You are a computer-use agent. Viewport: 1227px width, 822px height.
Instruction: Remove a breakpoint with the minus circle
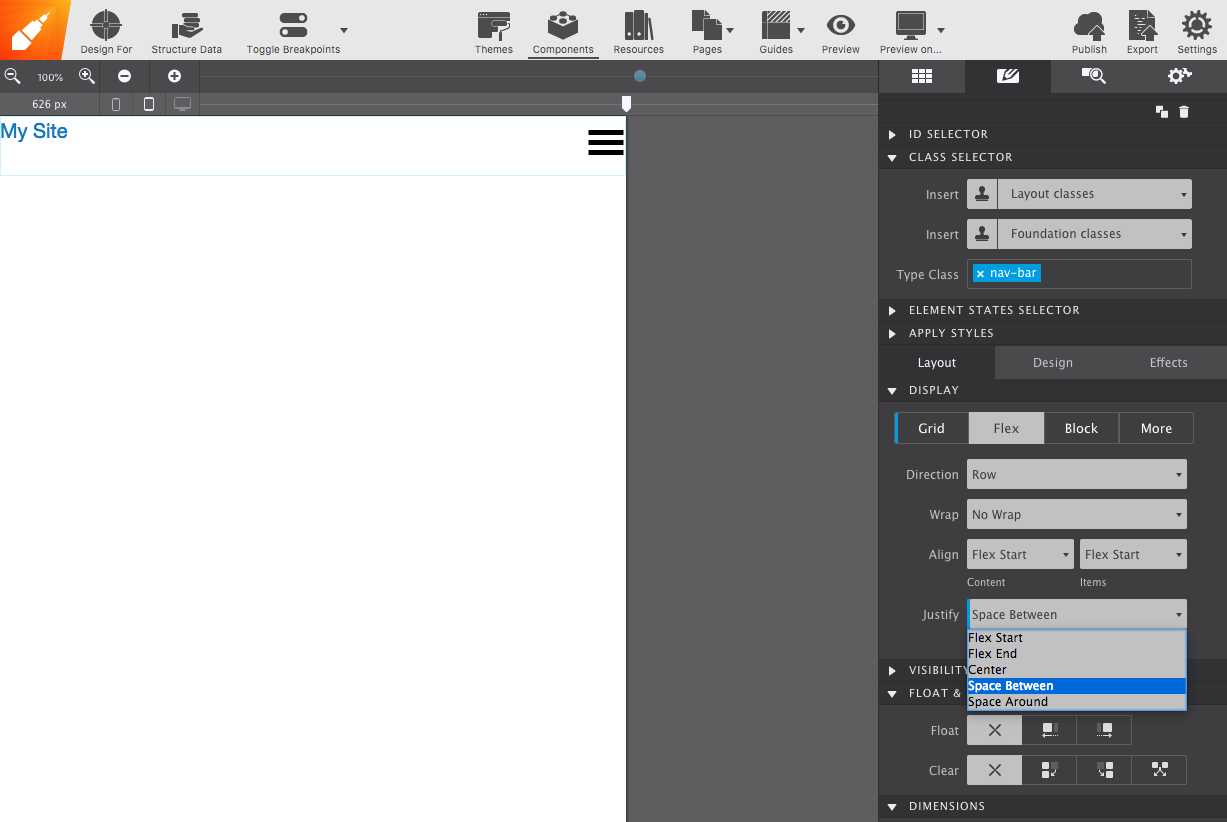[124, 76]
